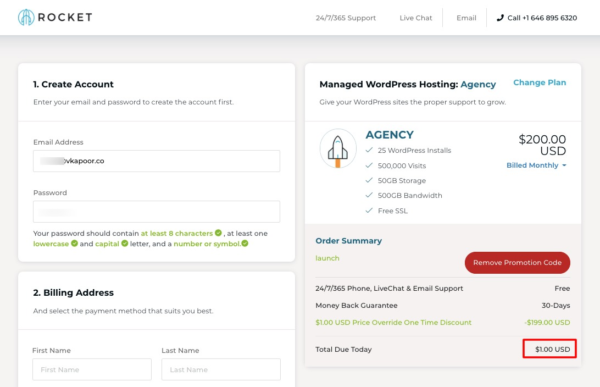
Task: Click the 'Money Back Guarantee' row label
Action: [x=356, y=305]
